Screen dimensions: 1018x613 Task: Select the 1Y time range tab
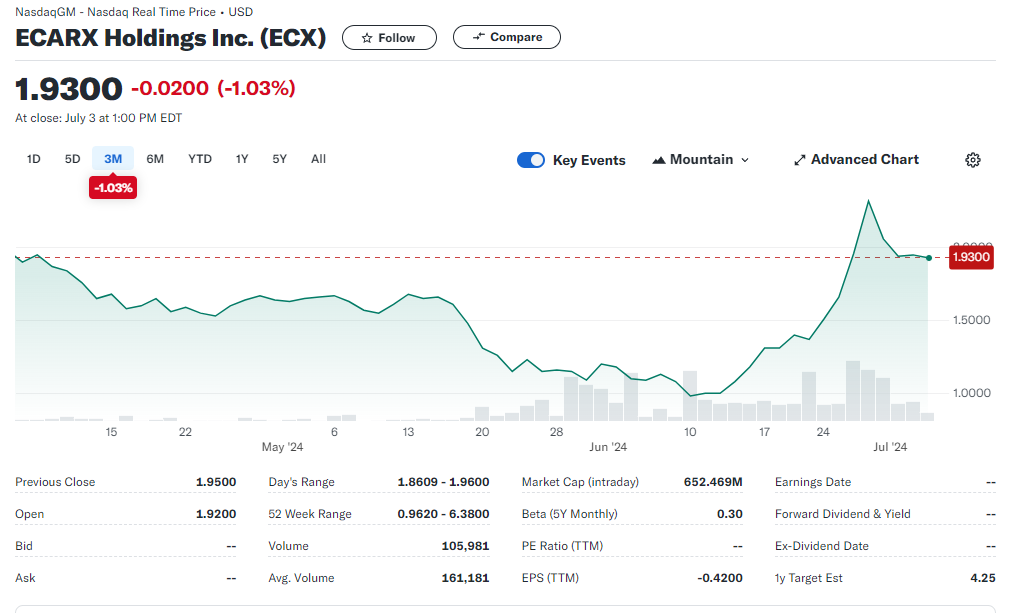pyautogui.click(x=242, y=159)
